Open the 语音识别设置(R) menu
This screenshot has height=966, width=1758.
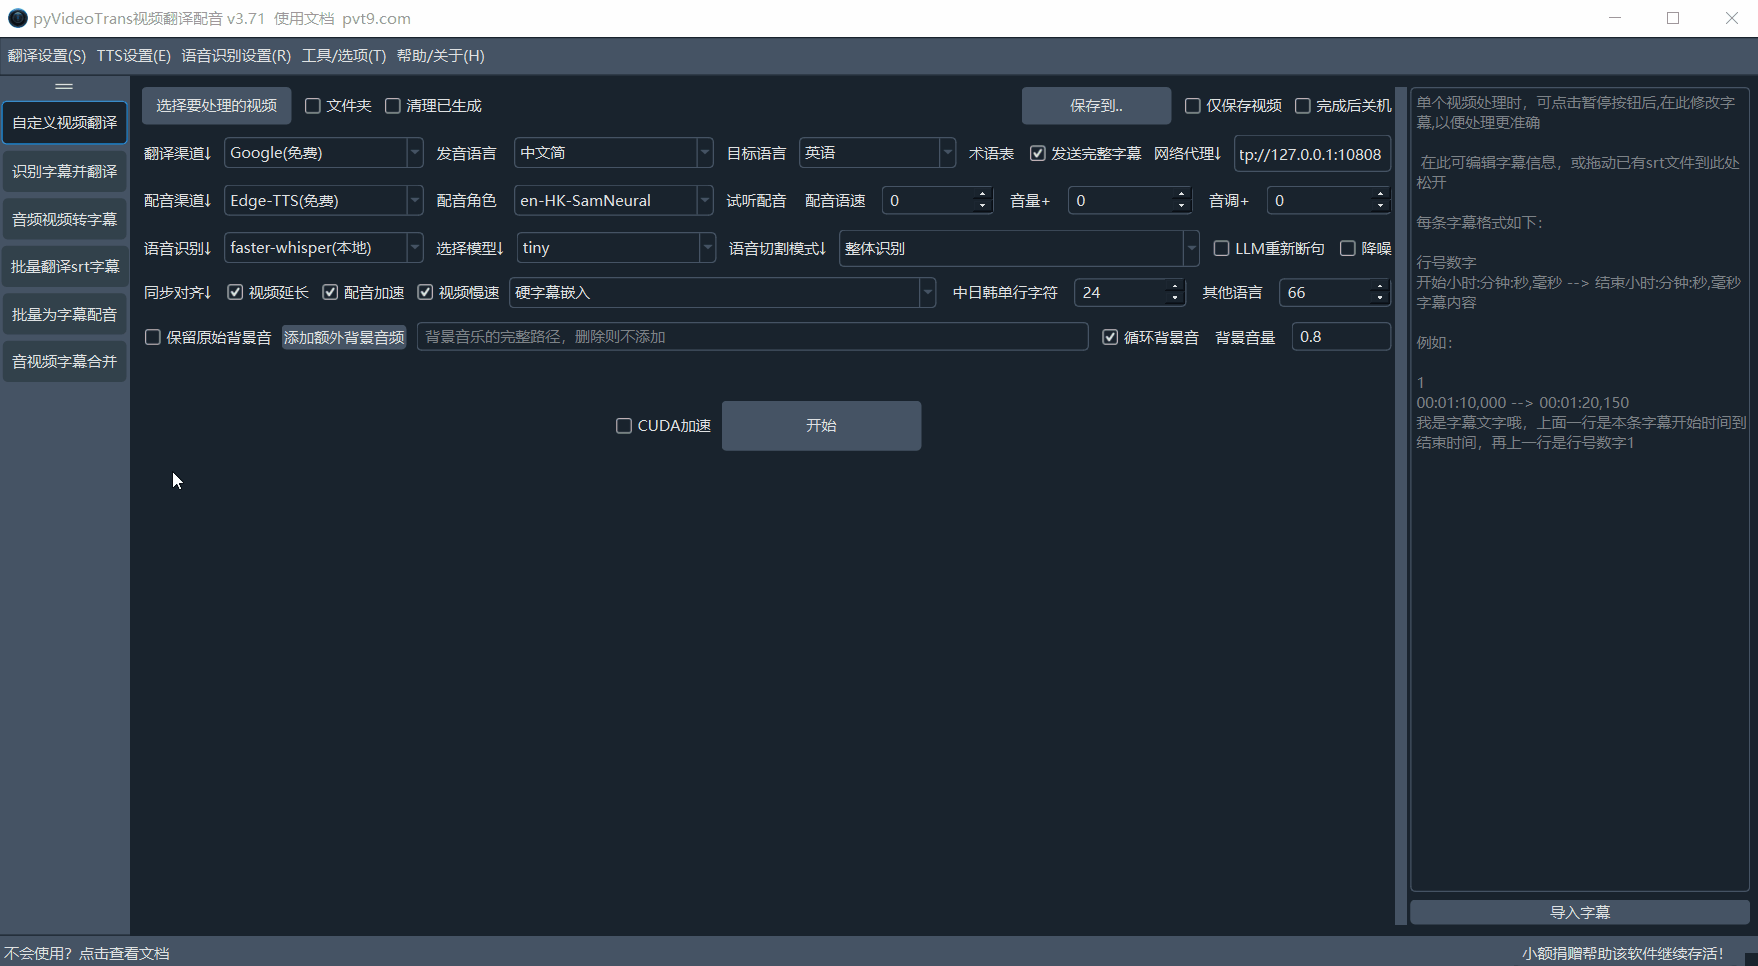pyautogui.click(x=236, y=56)
